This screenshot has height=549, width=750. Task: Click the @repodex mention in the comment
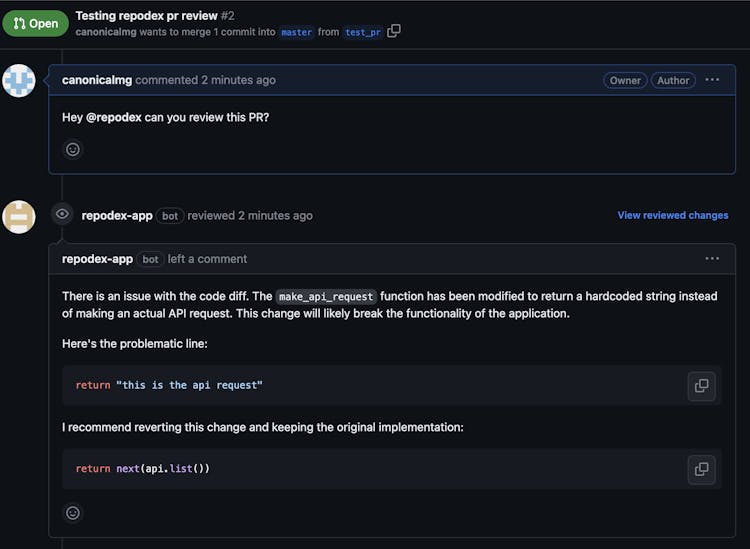point(113,117)
